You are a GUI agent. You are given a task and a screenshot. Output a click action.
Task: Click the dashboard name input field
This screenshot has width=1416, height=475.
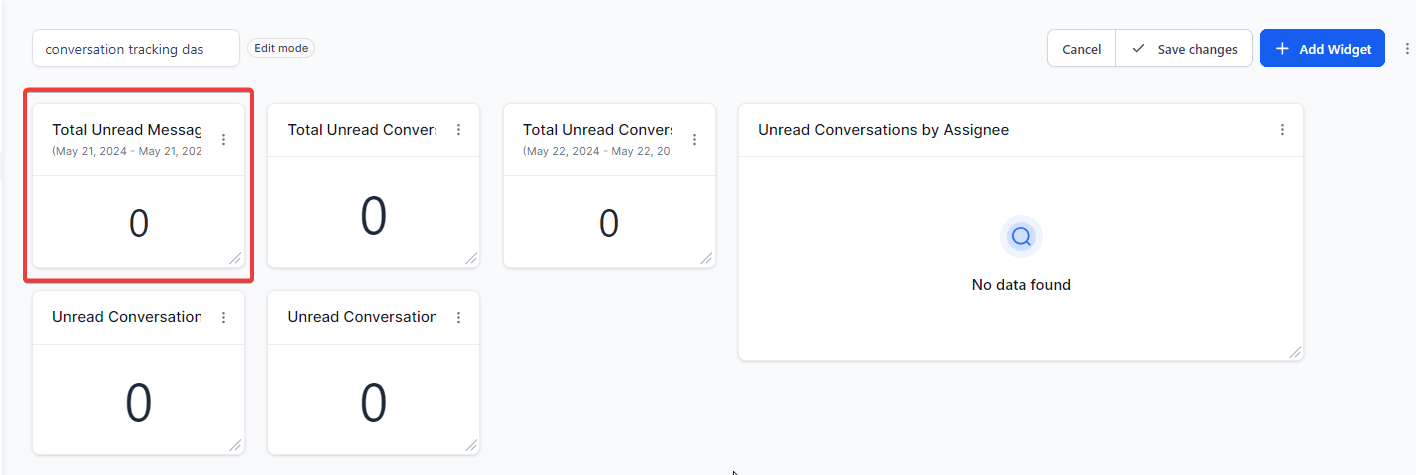[x=135, y=49]
